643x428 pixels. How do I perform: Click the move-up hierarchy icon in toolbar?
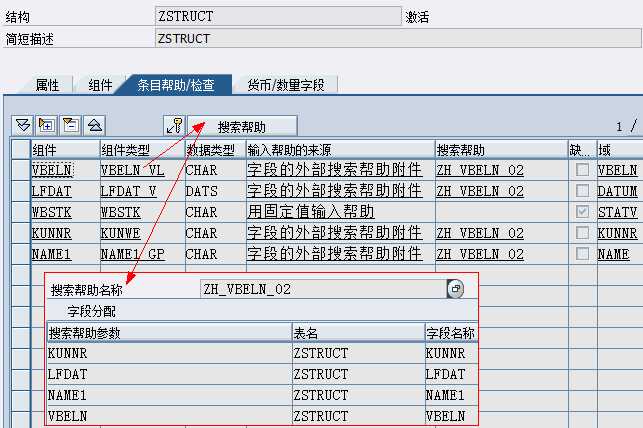pos(94,125)
